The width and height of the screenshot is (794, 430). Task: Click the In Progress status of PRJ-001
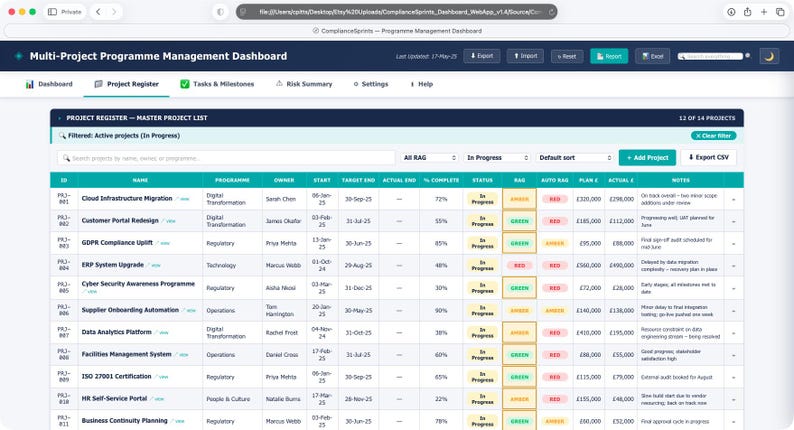click(482, 199)
